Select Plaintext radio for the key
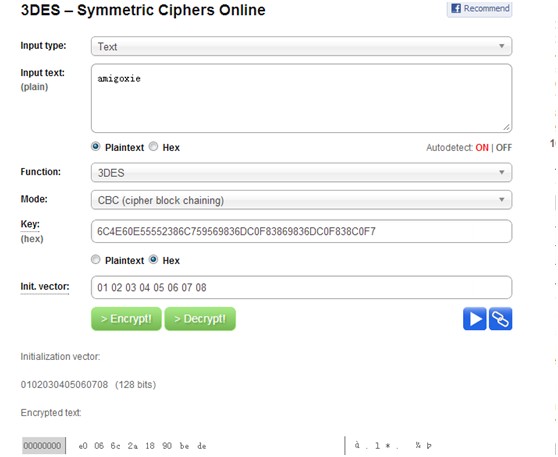Screen dimensions: 558x457 95,259
